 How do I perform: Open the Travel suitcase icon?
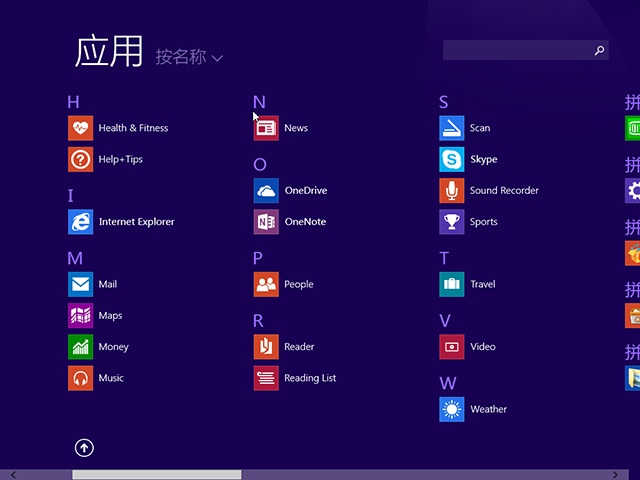click(452, 284)
